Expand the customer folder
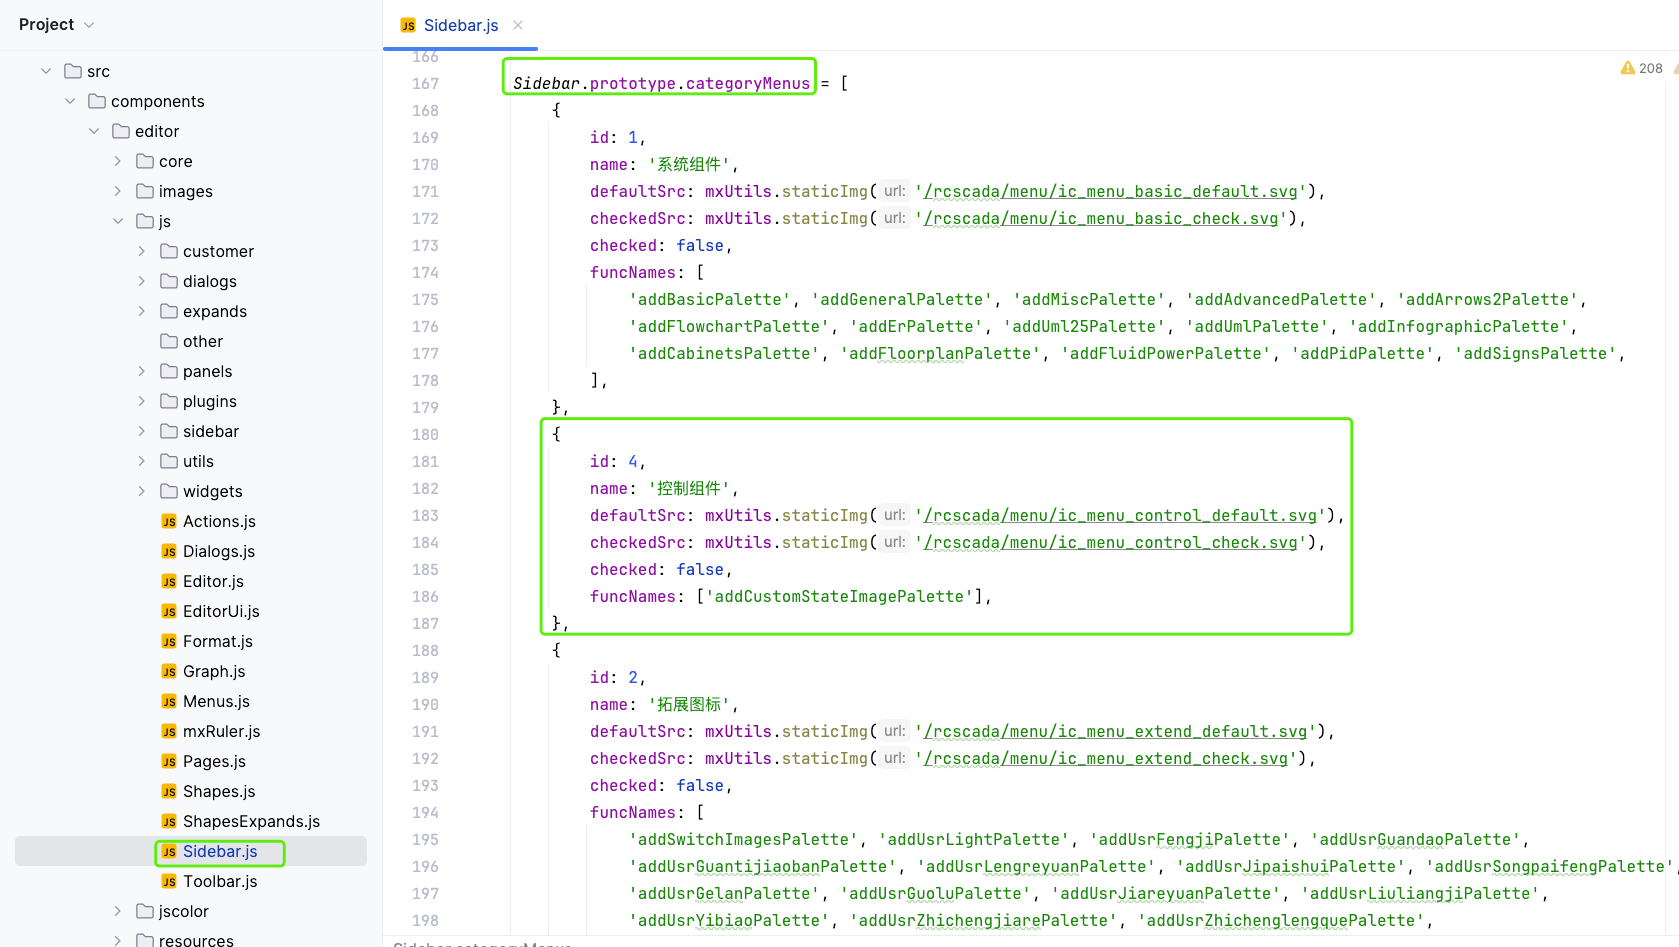The image size is (1679, 947). (x=142, y=251)
